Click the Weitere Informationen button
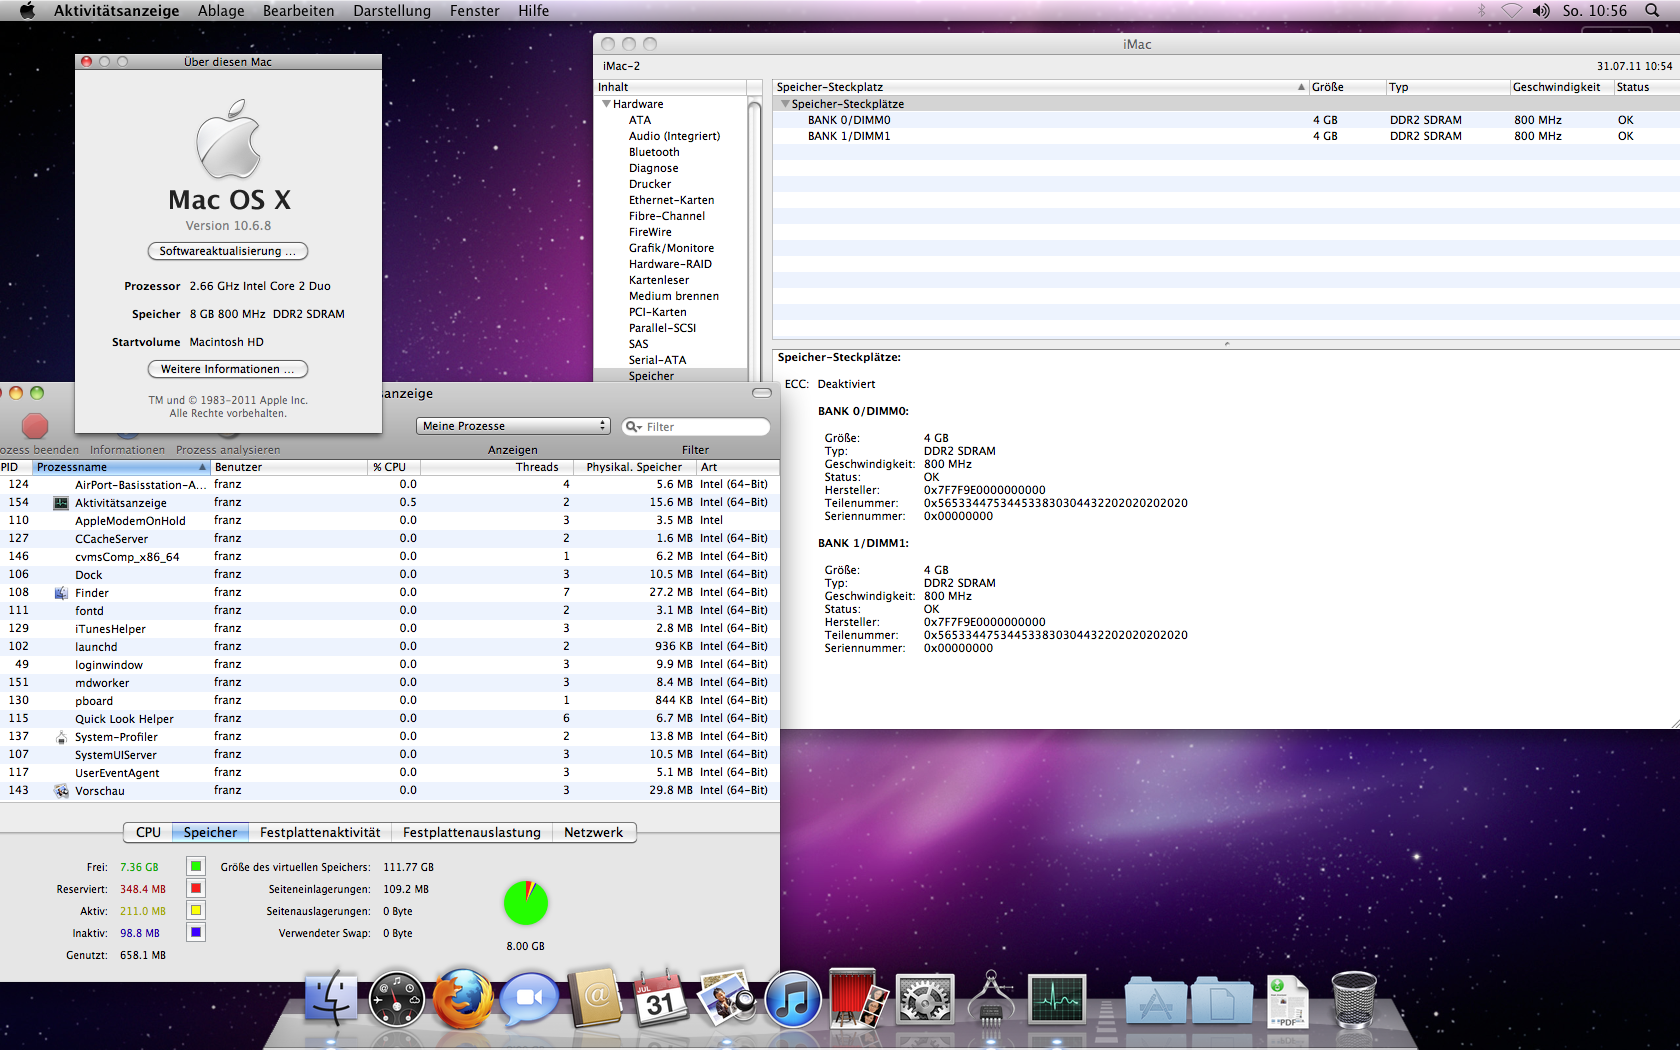This screenshot has height=1050, width=1680. [x=227, y=369]
